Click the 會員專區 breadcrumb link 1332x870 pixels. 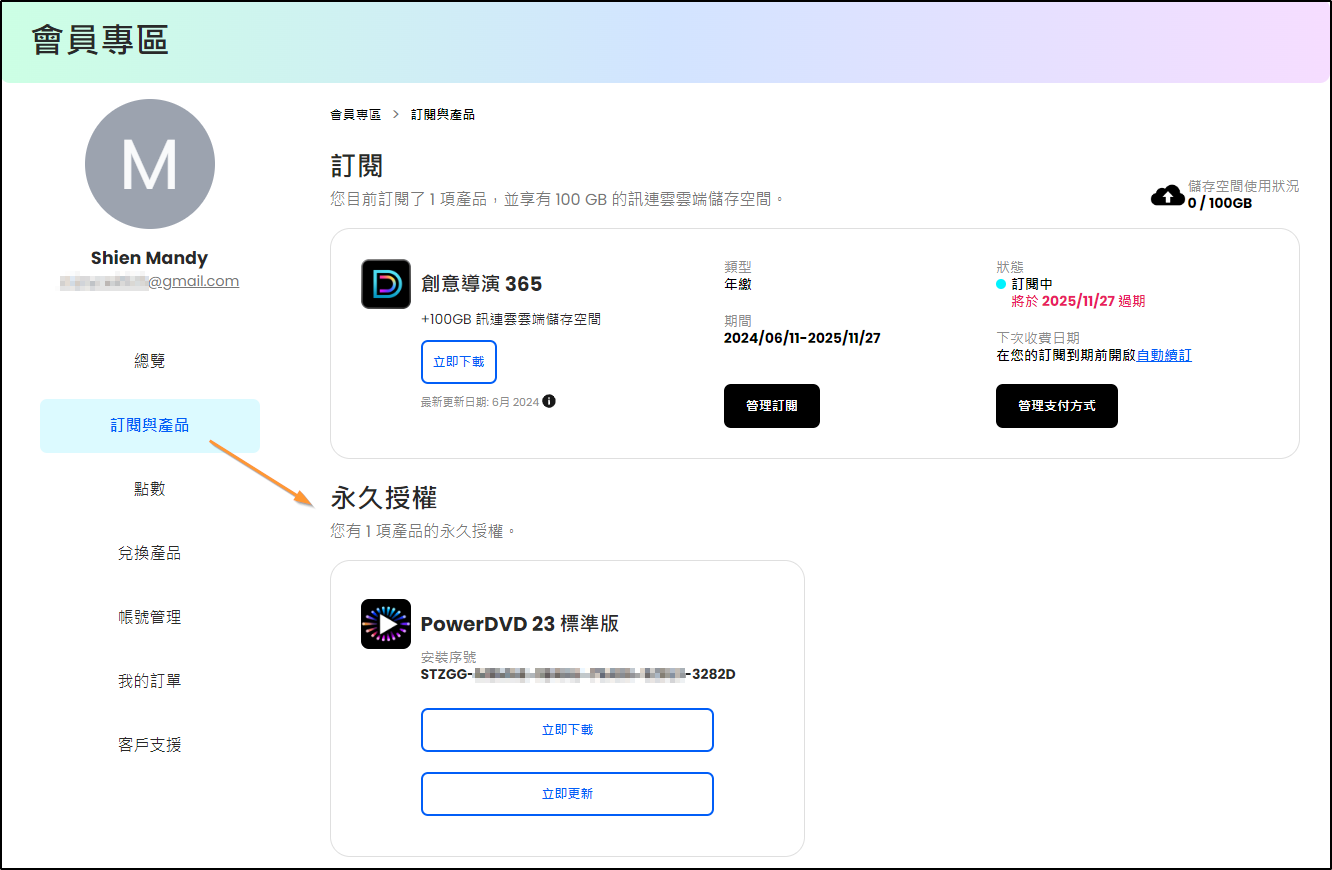pyautogui.click(x=356, y=115)
